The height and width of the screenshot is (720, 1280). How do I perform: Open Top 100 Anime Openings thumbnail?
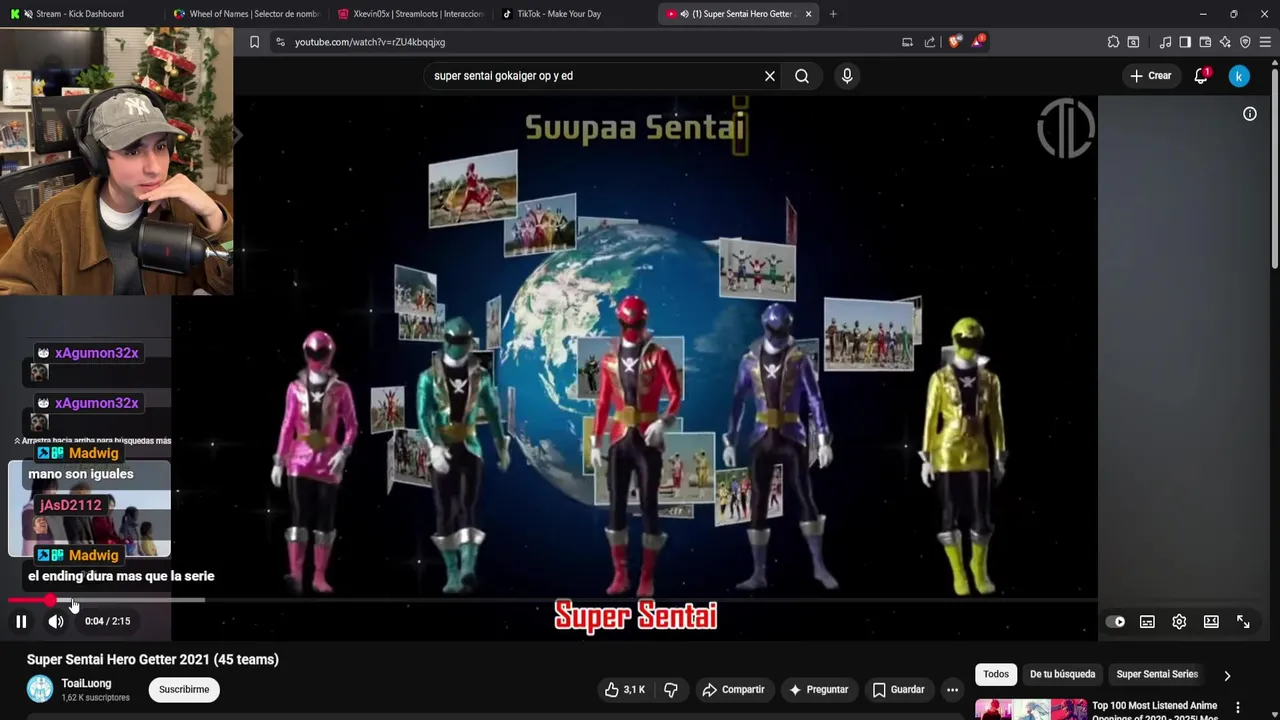[1031, 709]
